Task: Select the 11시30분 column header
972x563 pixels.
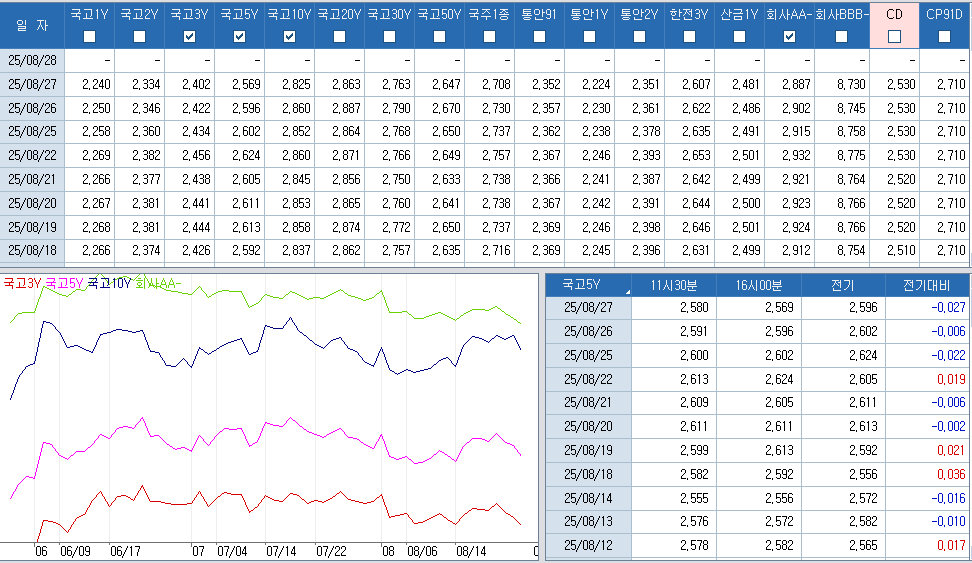Action: pyautogui.click(x=673, y=284)
